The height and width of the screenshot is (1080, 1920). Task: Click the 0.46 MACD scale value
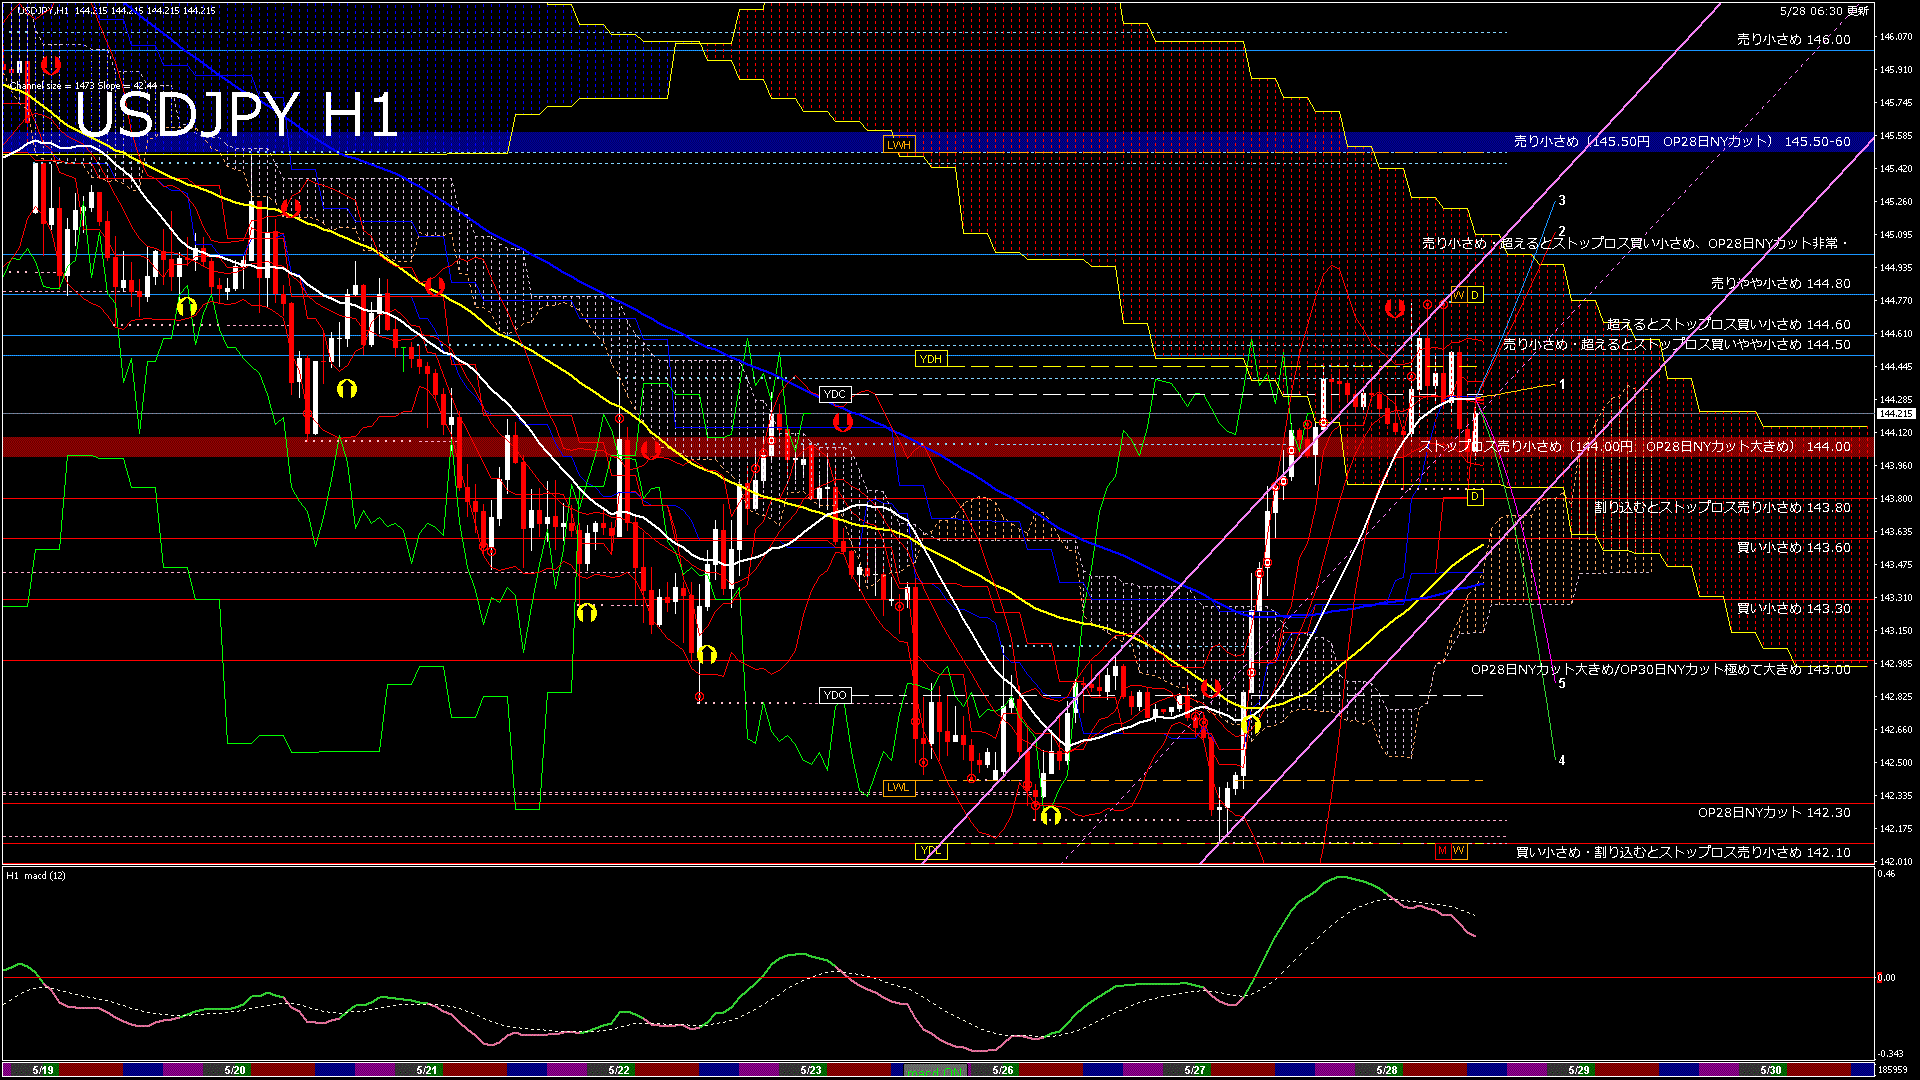pos(1886,874)
